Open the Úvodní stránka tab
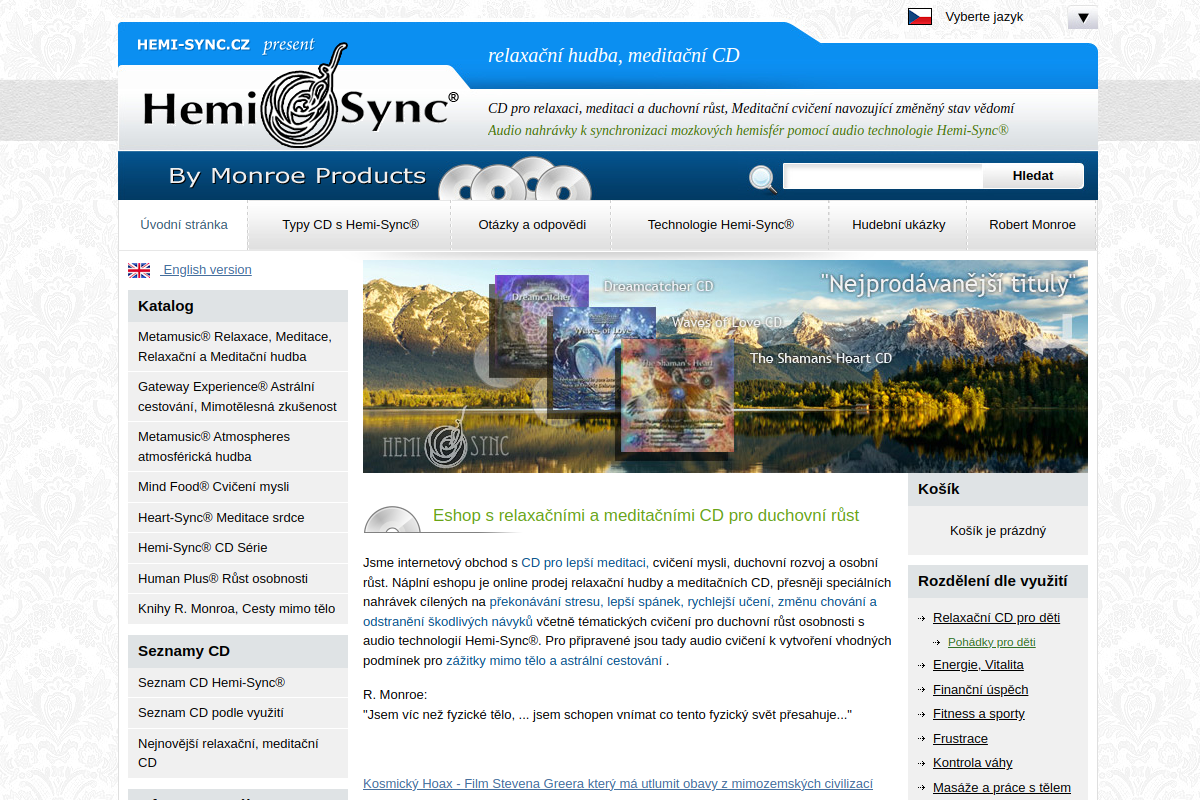Viewport: 1200px width, 800px height. point(184,225)
